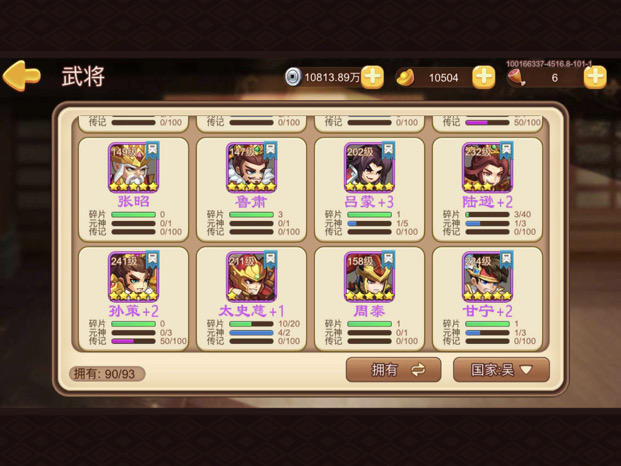Select 吕蒙+3 hero avatar
This screenshot has height=466, width=621.
[369, 167]
